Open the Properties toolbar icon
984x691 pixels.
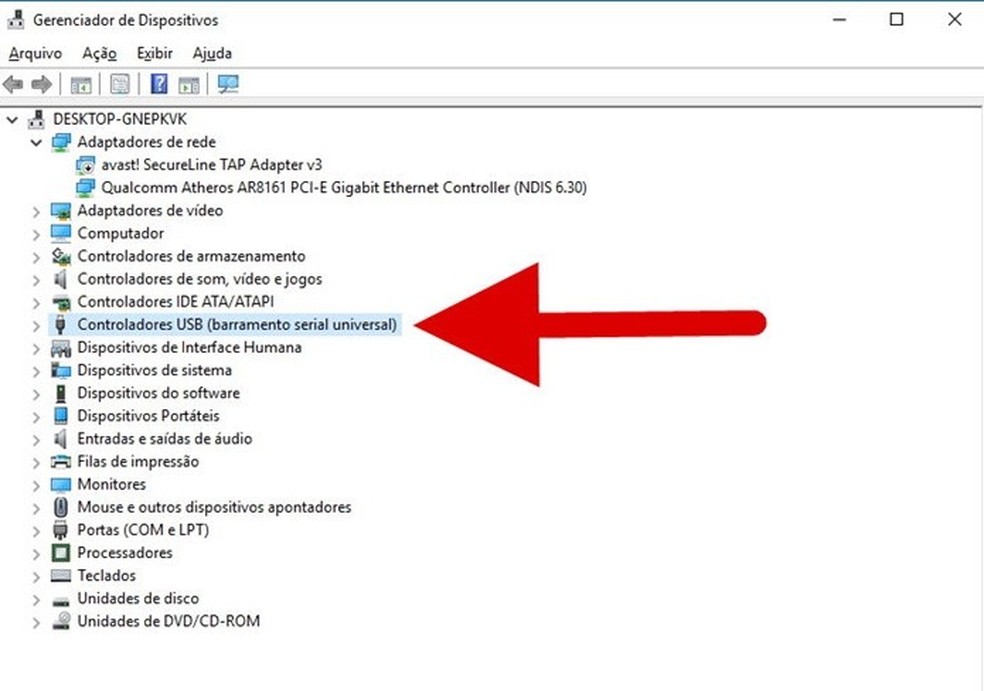pos(120,84)
